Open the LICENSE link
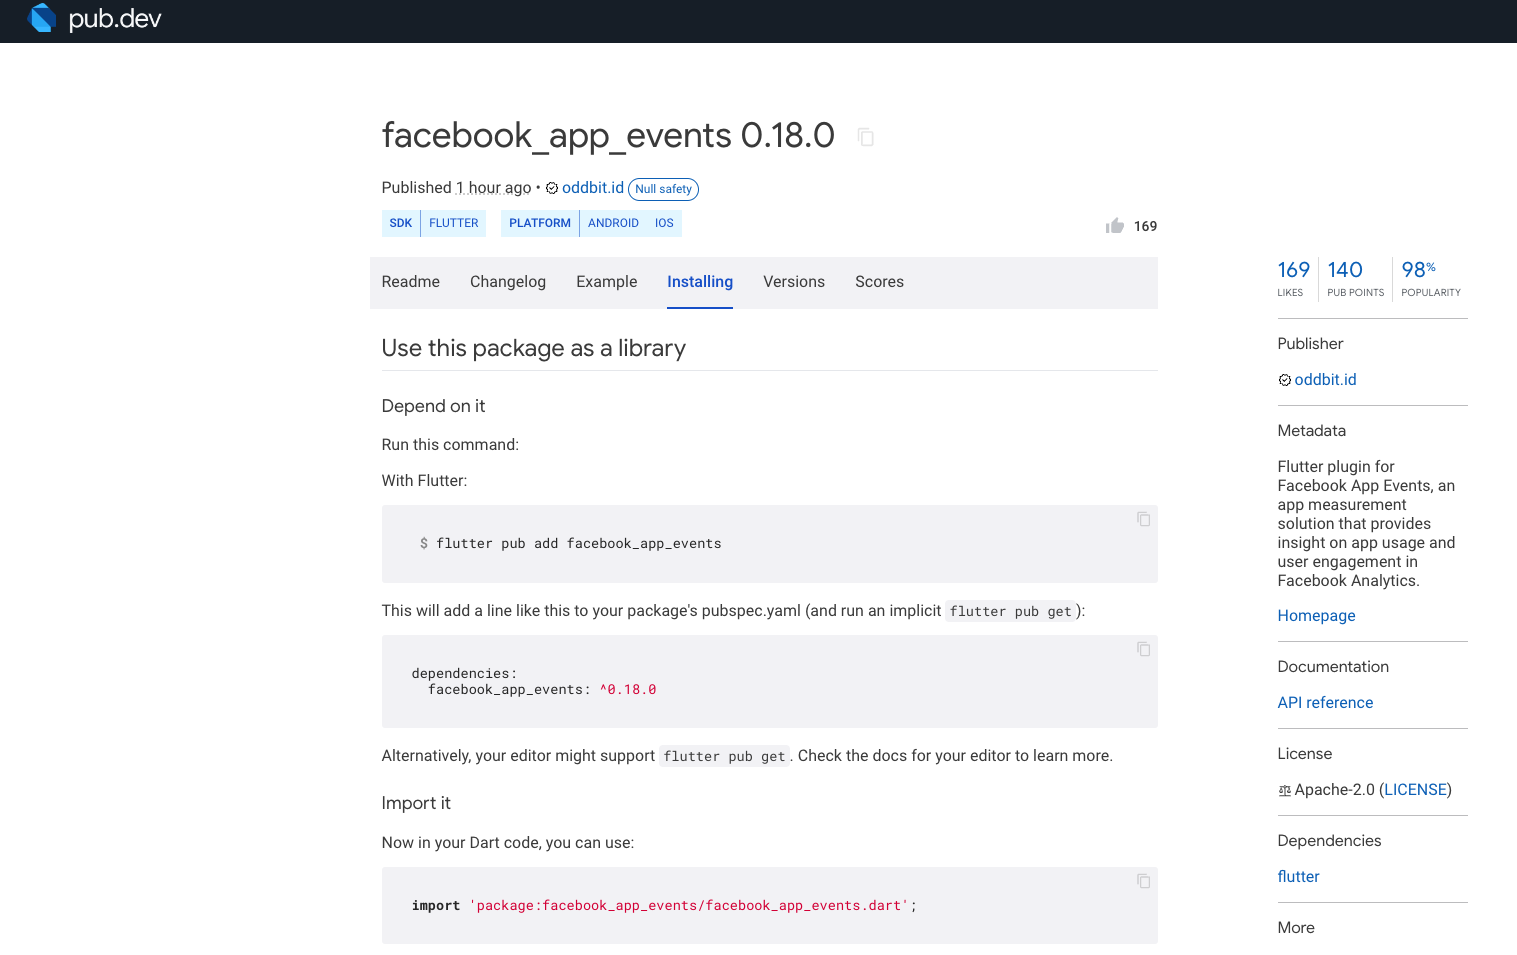 click(x=1416, y=790)
